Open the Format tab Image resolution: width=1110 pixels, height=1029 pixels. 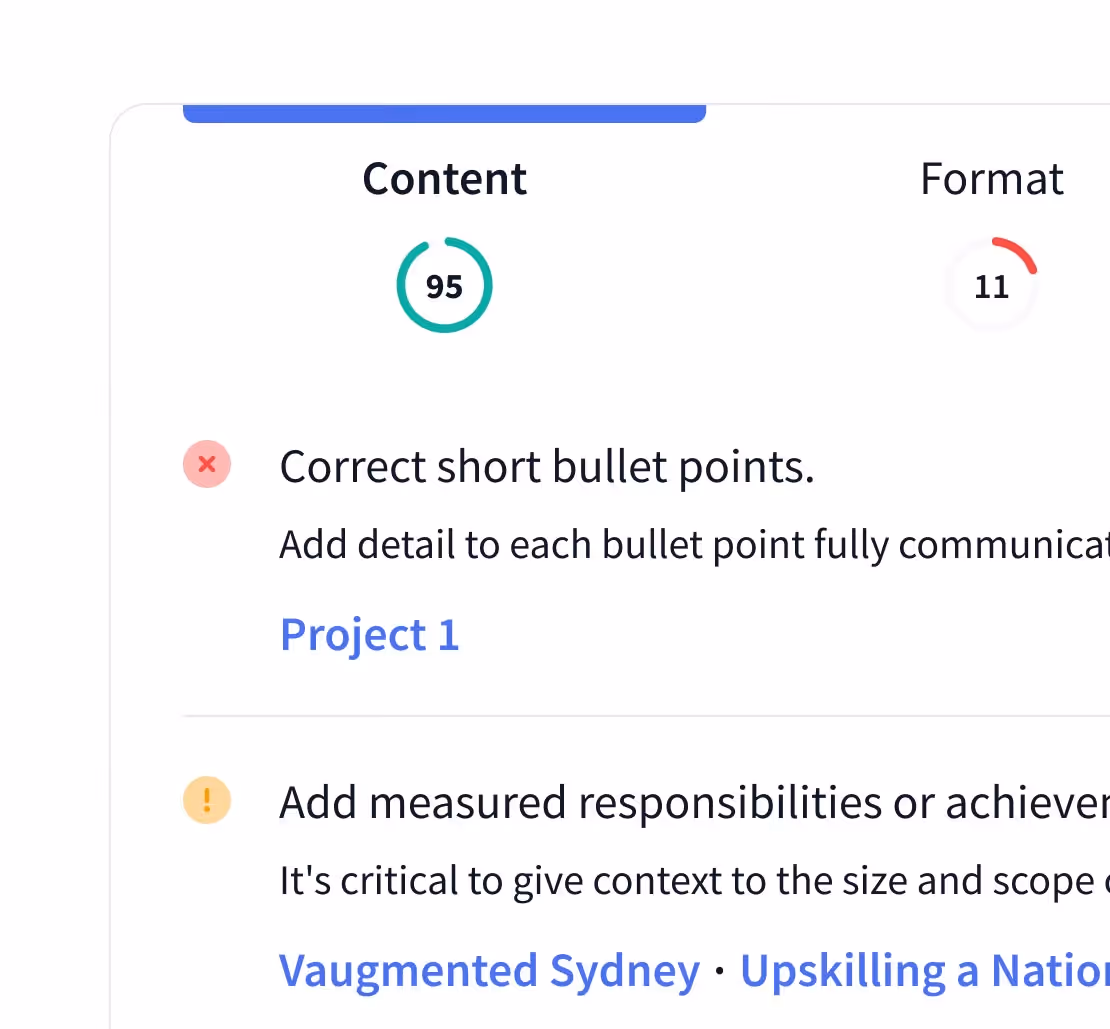992,179
